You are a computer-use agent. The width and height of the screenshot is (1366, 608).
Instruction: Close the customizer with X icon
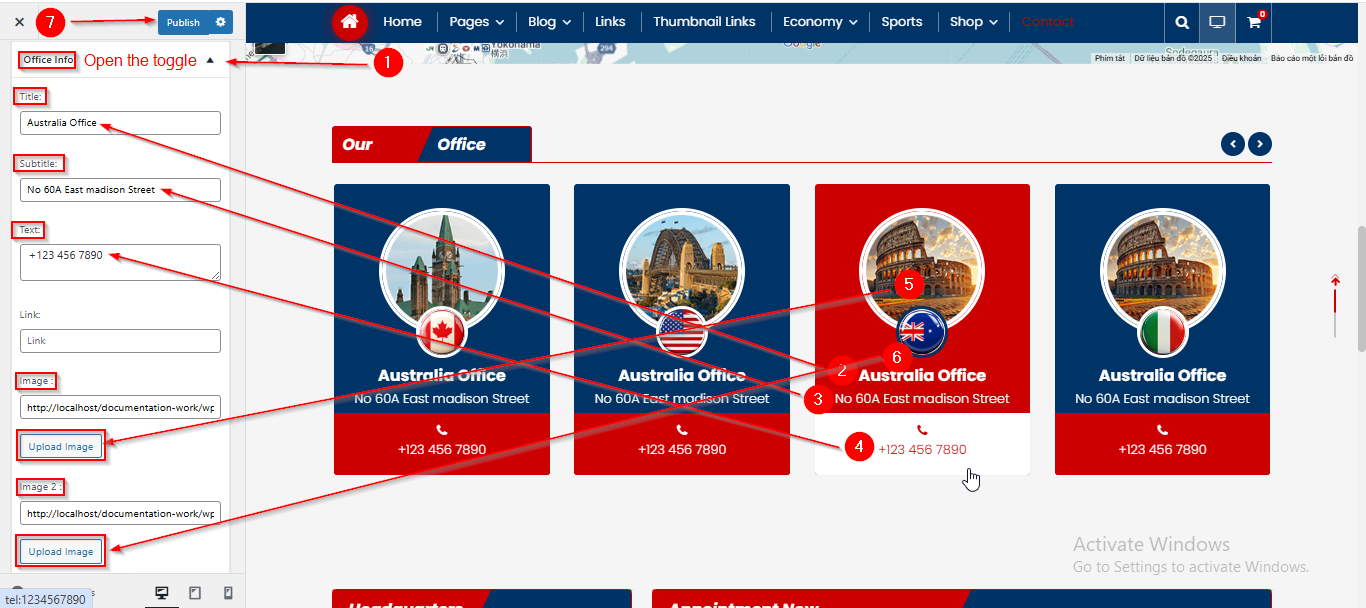click(x=19, y=22)
